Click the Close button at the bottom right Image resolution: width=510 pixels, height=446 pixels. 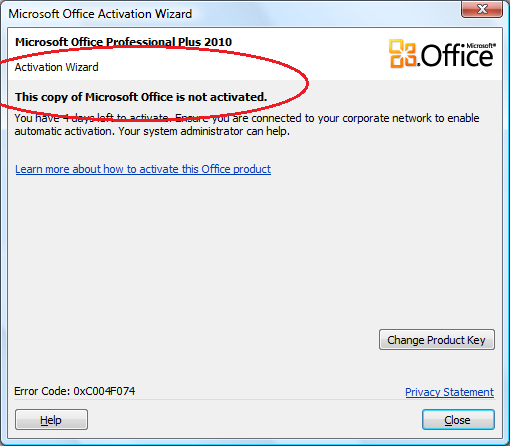pos(458,420)
